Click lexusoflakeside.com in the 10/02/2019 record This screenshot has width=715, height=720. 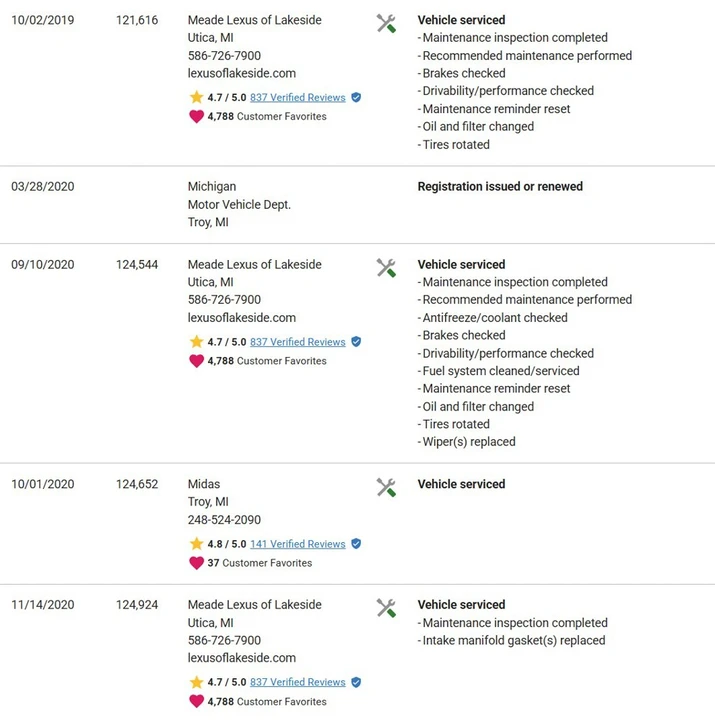tap(242, 73)
